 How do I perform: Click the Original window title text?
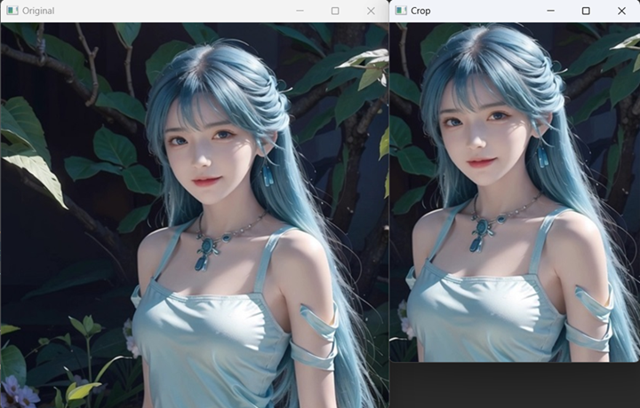(38, 11)
